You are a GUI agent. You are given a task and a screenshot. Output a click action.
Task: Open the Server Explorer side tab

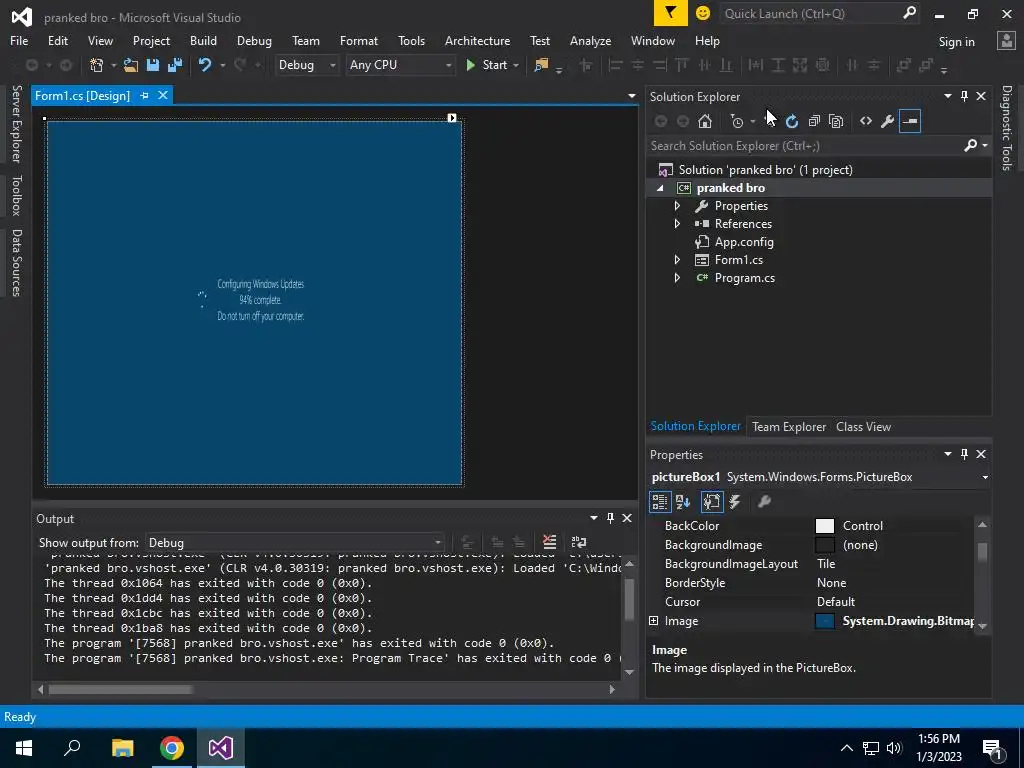tap(16, 123)
